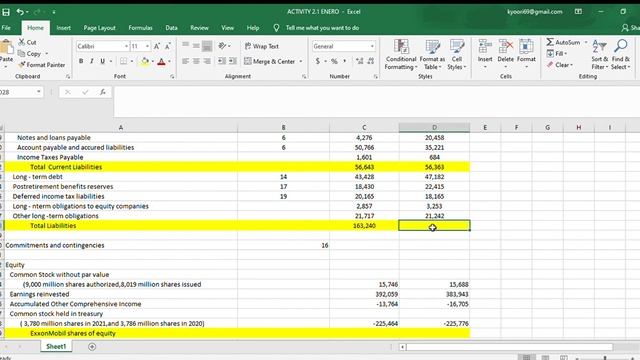
Task: Expand the Name Box dropdown arrow
Action: 39,92
